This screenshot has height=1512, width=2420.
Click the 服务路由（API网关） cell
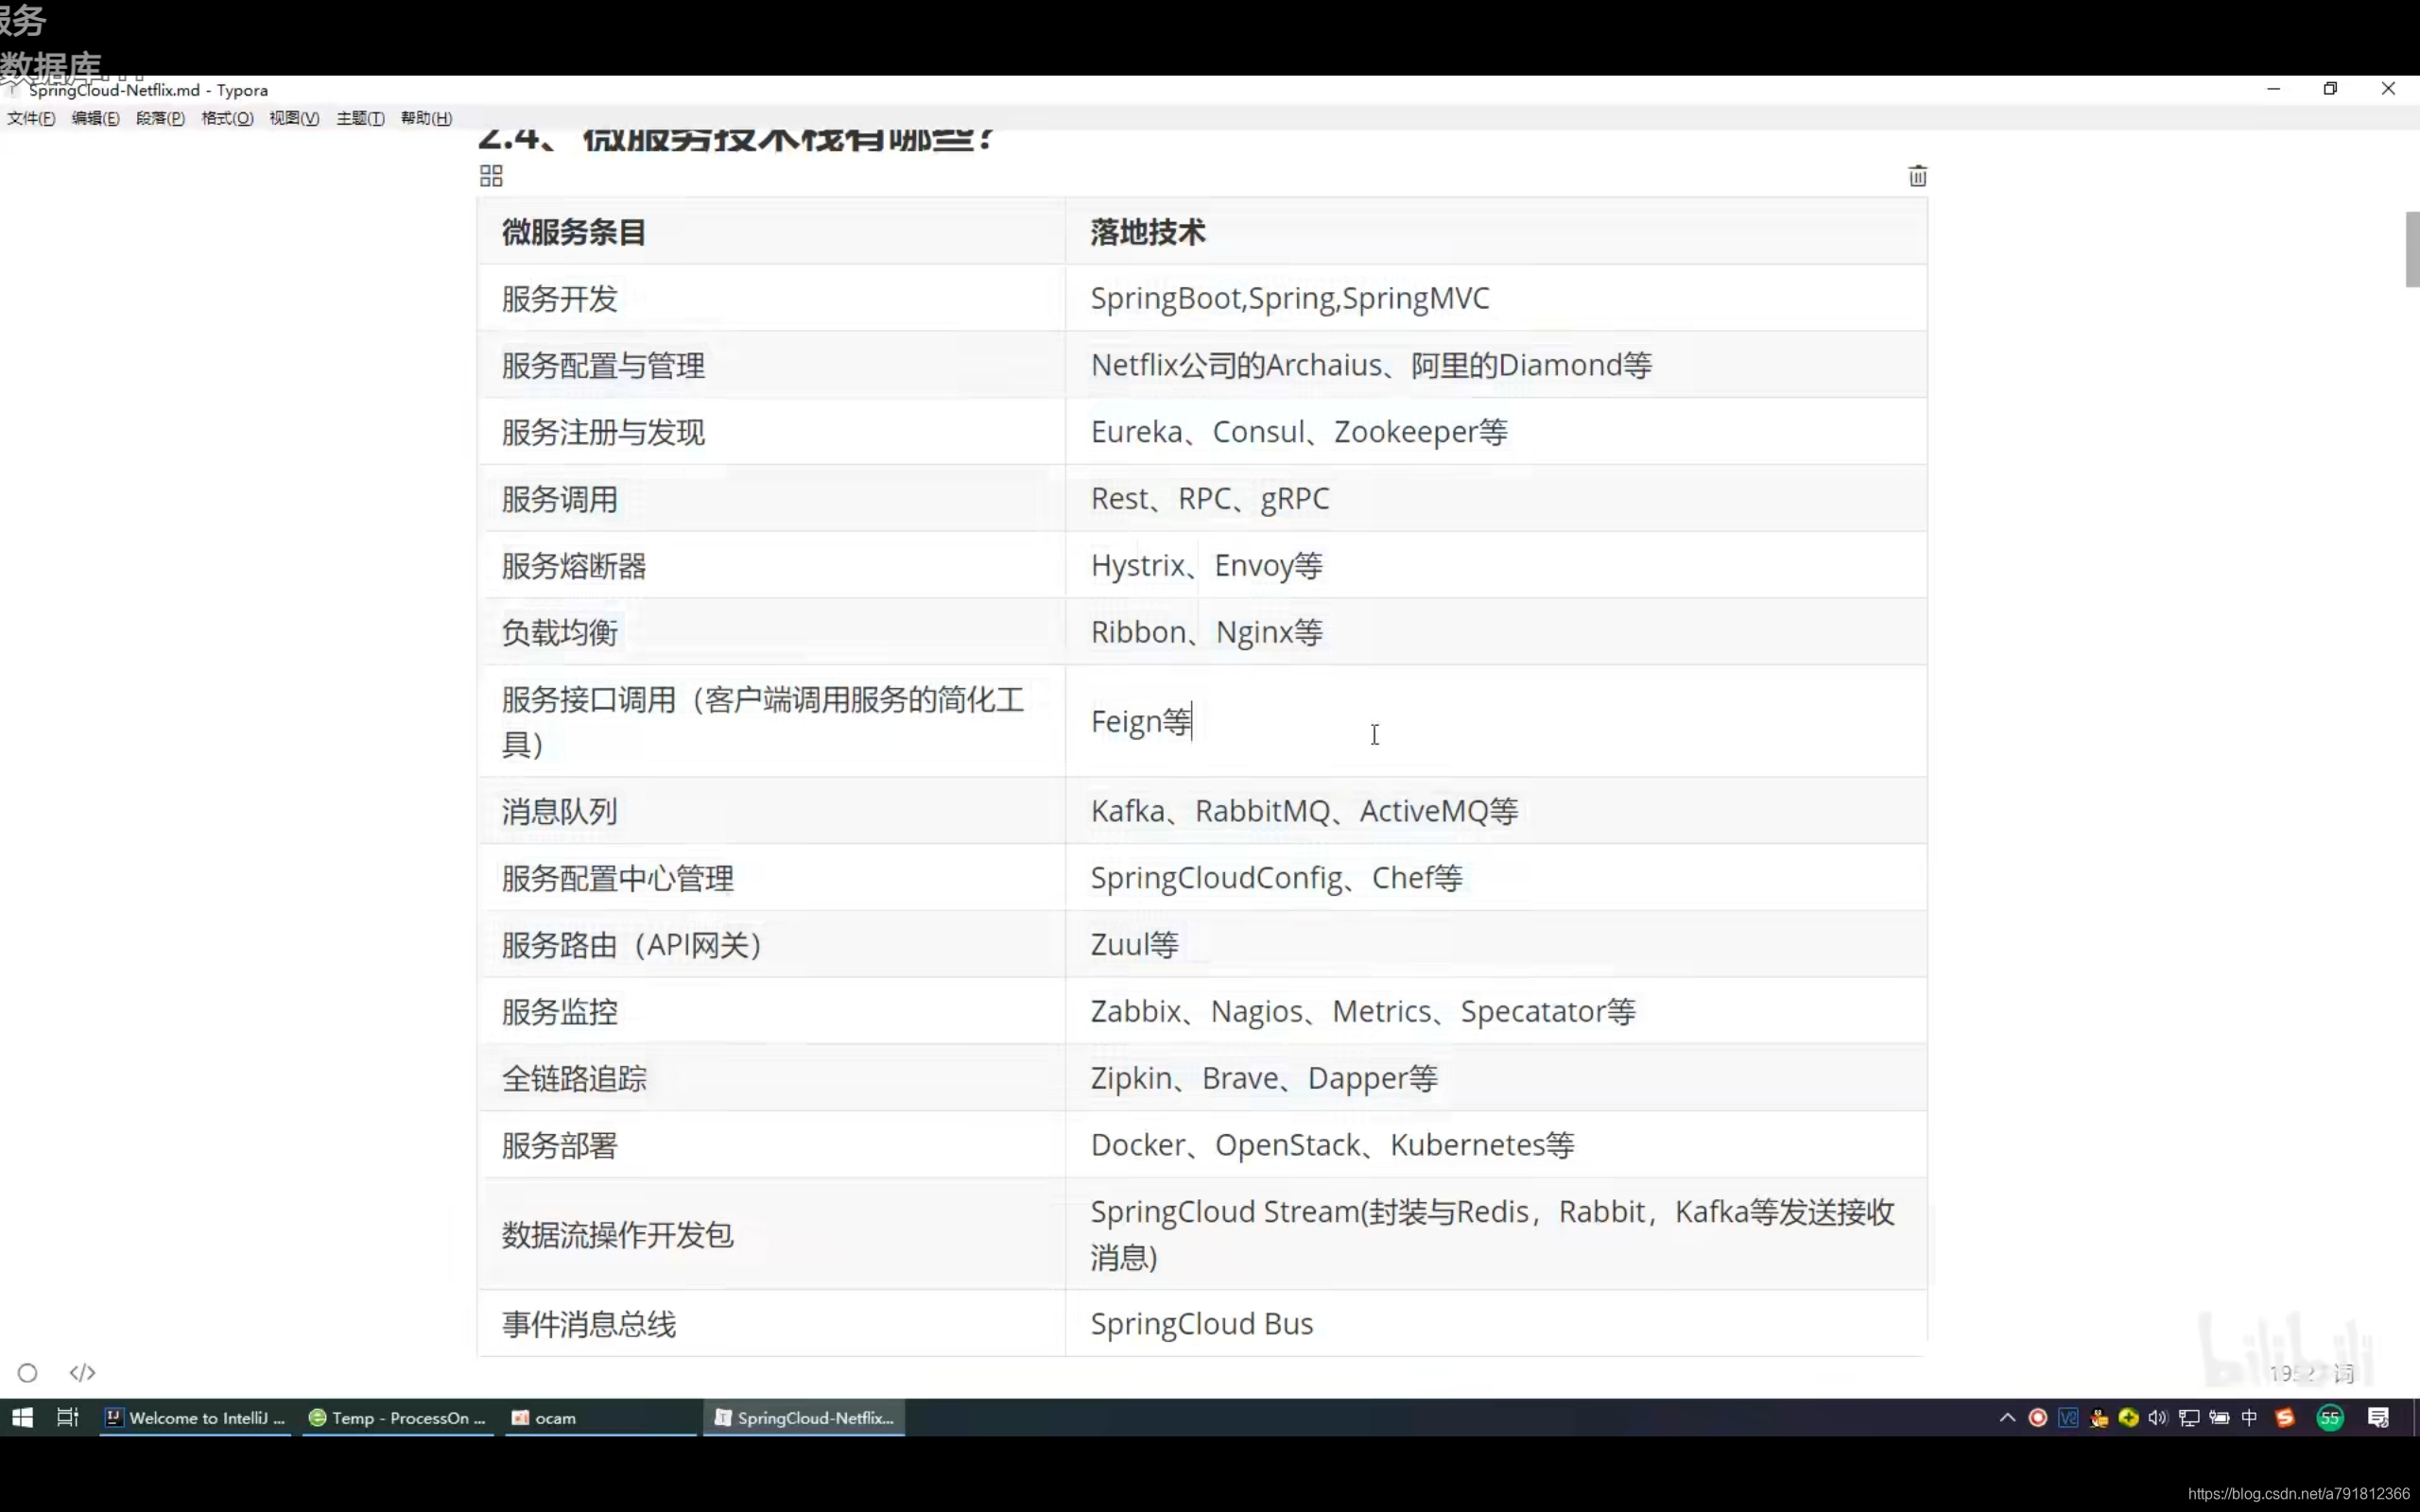(771, 944)
